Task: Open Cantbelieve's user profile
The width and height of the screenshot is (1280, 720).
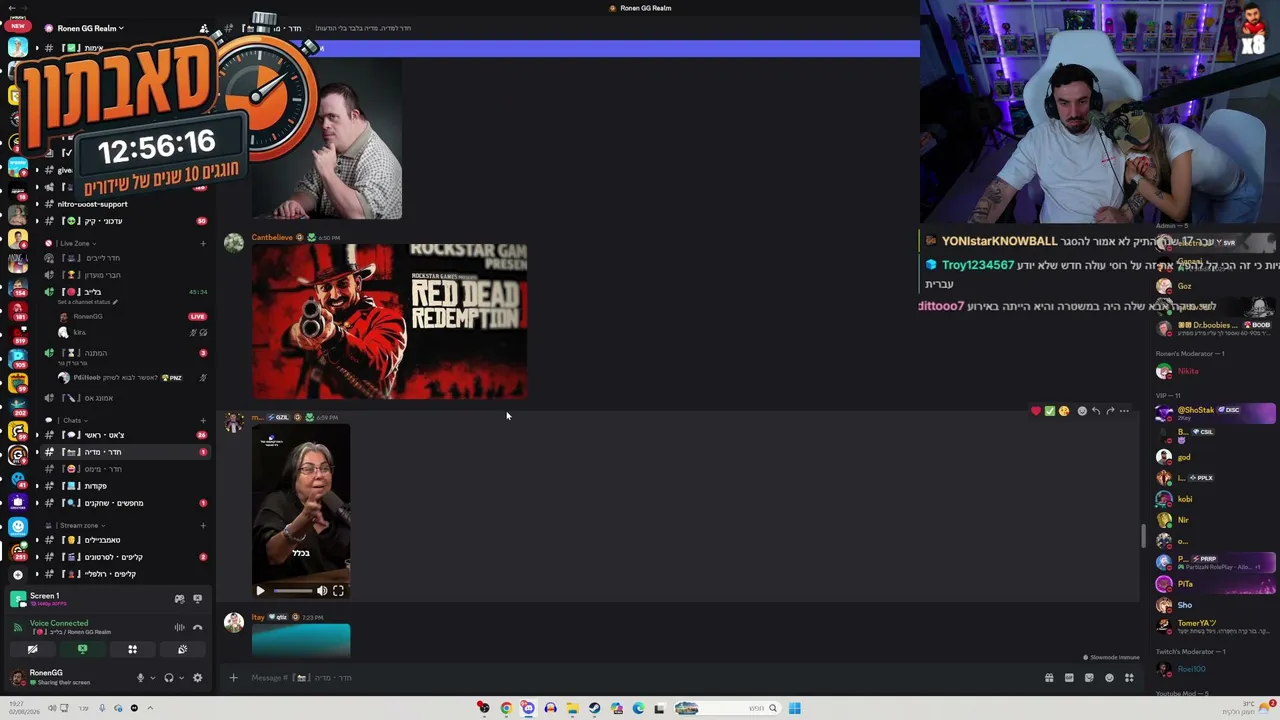Action: tap(272, 237)
